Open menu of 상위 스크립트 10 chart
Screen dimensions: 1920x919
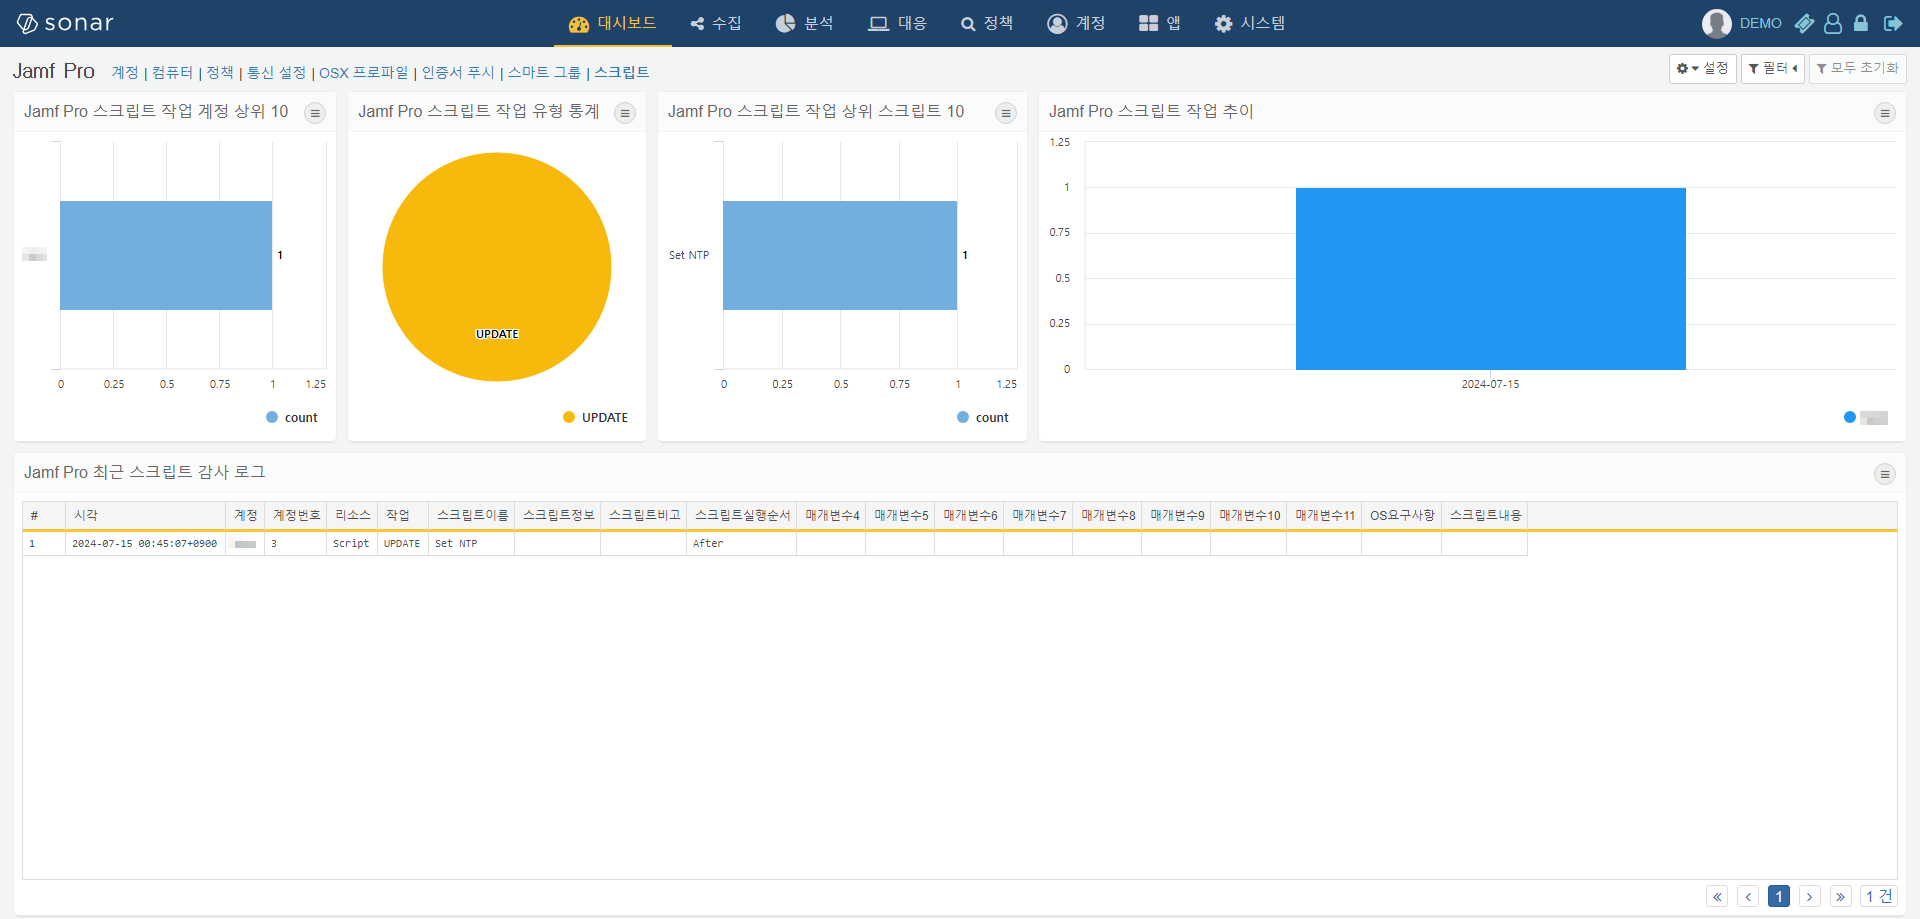point(1006,113)
